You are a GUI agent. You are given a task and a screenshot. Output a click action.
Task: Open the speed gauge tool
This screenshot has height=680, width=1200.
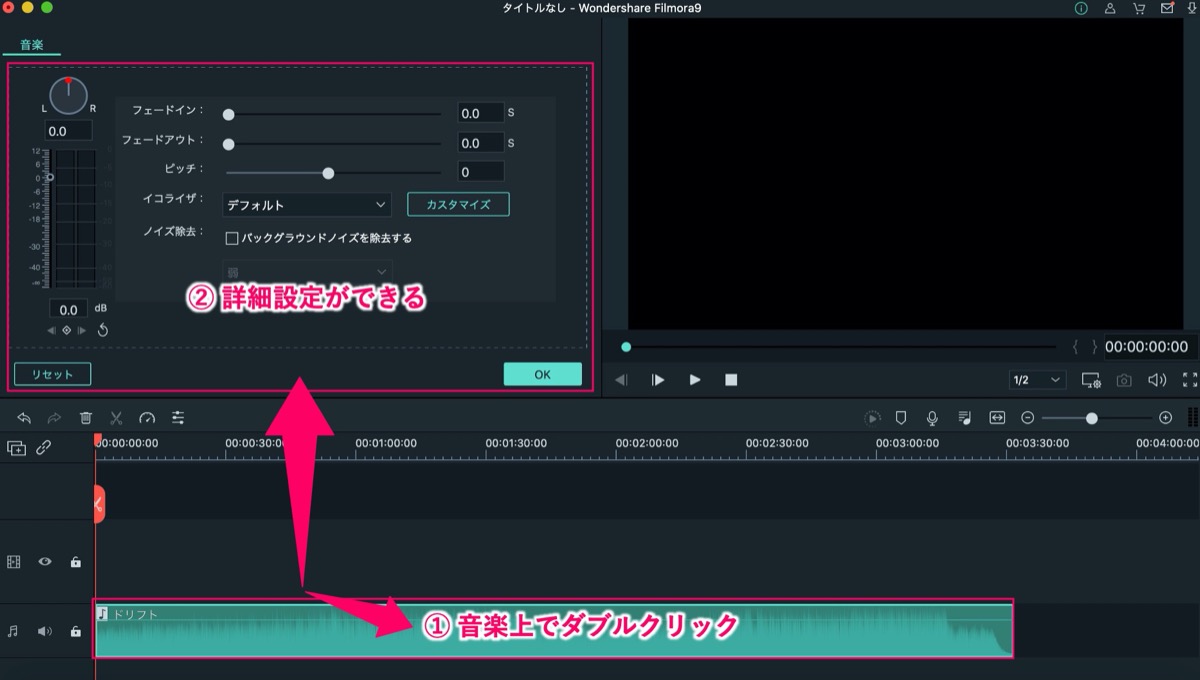(147, 418)
